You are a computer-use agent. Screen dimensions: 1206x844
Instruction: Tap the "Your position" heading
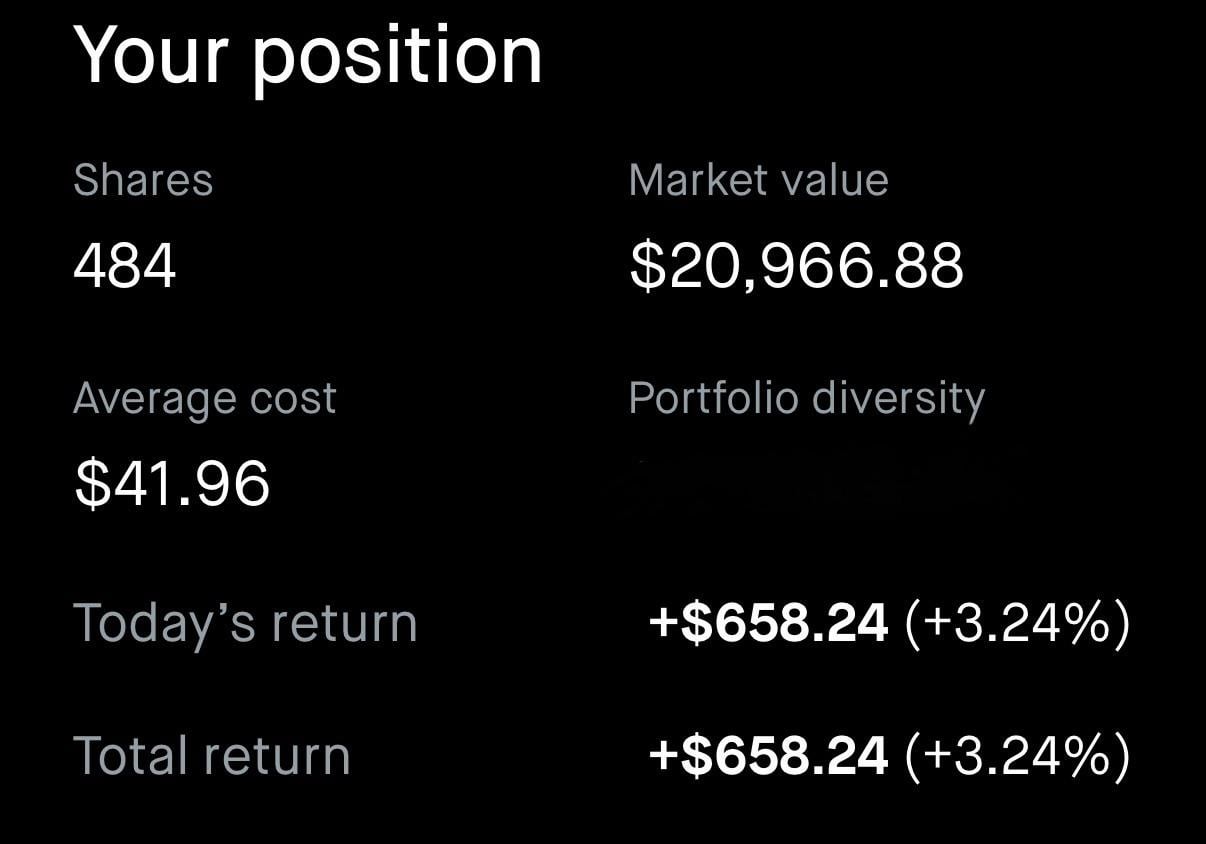pyautogui.click(x=308, y=57)
